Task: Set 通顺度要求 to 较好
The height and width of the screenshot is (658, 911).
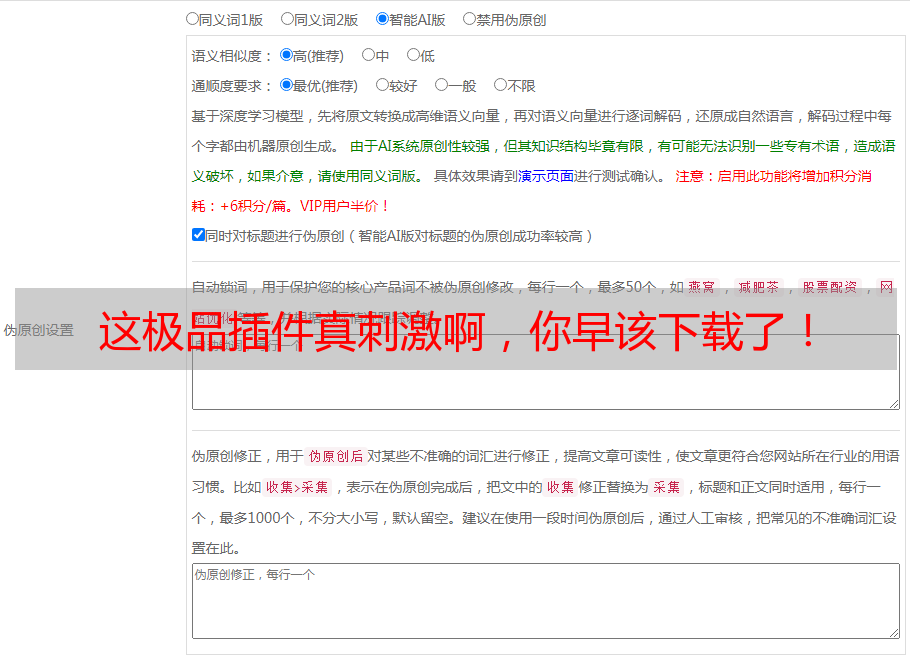Action: click(x=382, y=85)
